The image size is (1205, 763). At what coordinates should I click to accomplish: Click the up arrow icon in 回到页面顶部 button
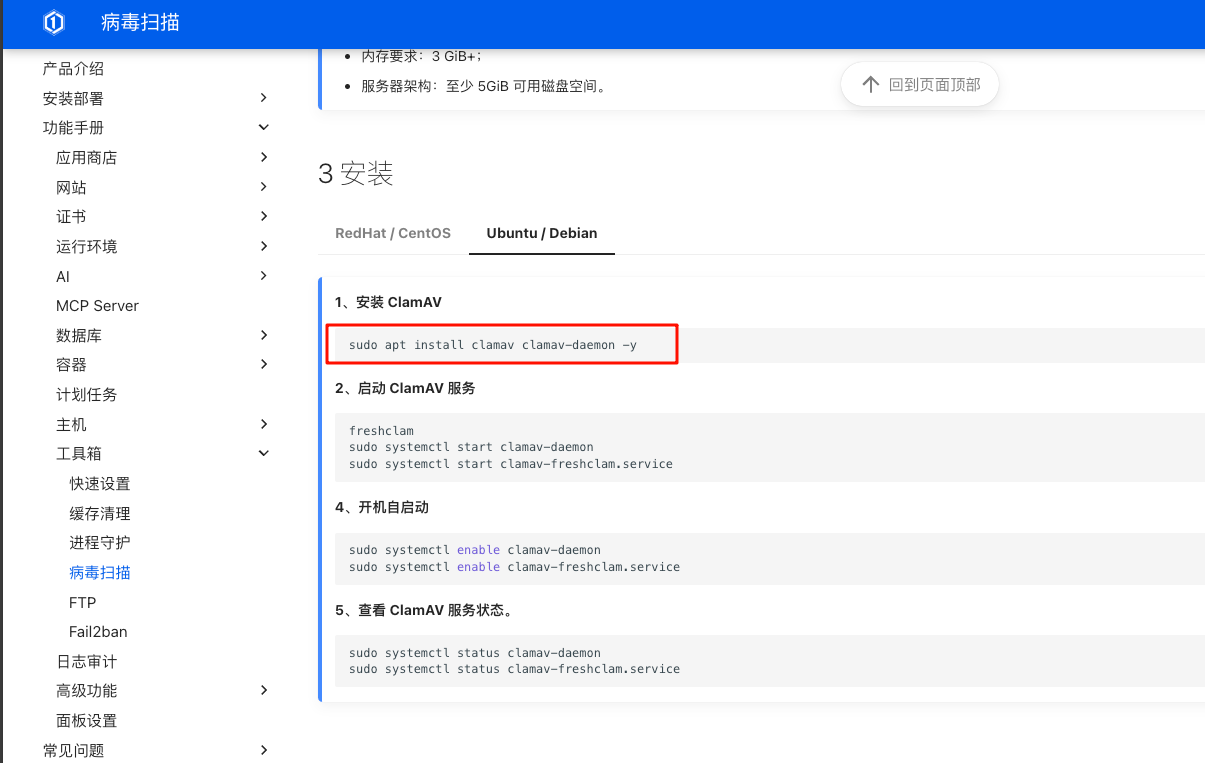coord(870,85)
